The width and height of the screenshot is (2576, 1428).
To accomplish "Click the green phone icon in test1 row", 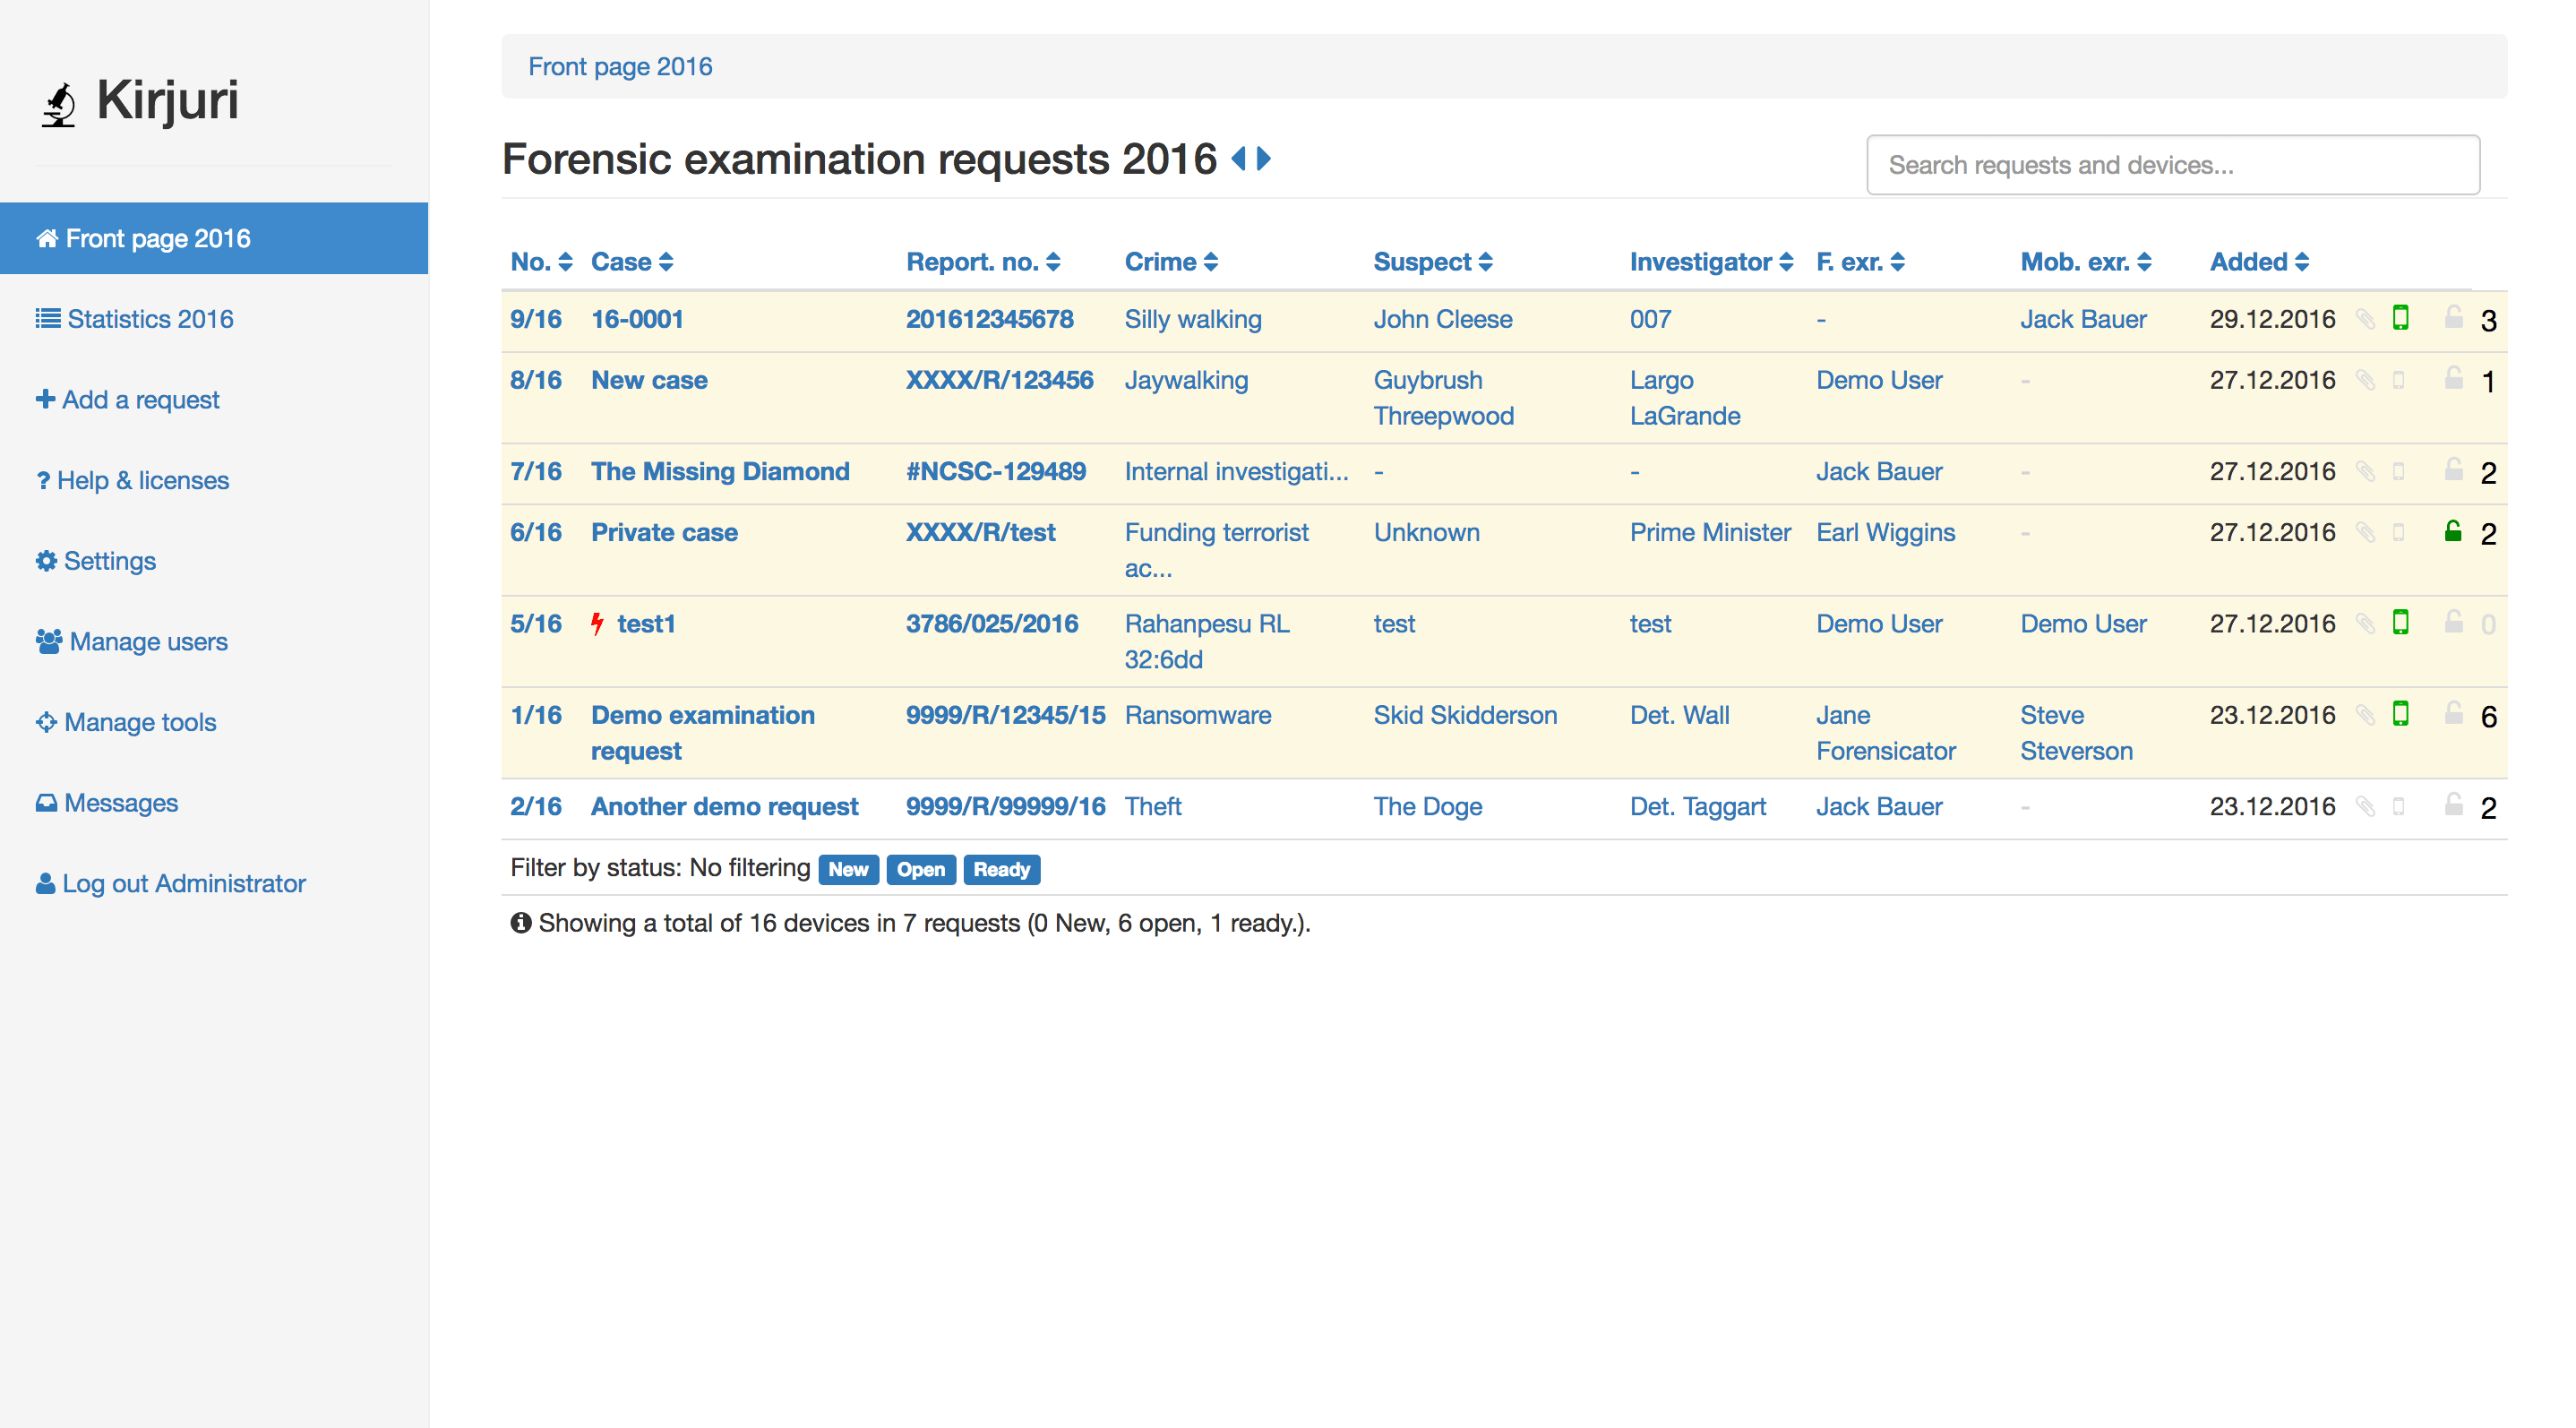I will pos(2400,623).
